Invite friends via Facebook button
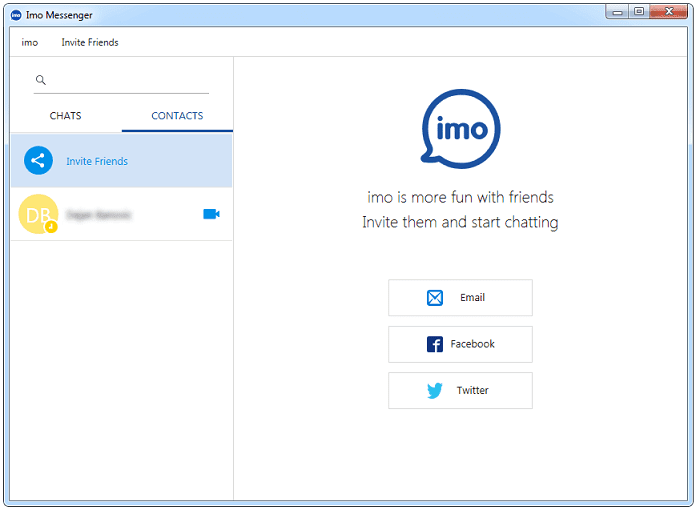Image resolution: width=696 pixels, height=510 pixels. pos(460,344)
